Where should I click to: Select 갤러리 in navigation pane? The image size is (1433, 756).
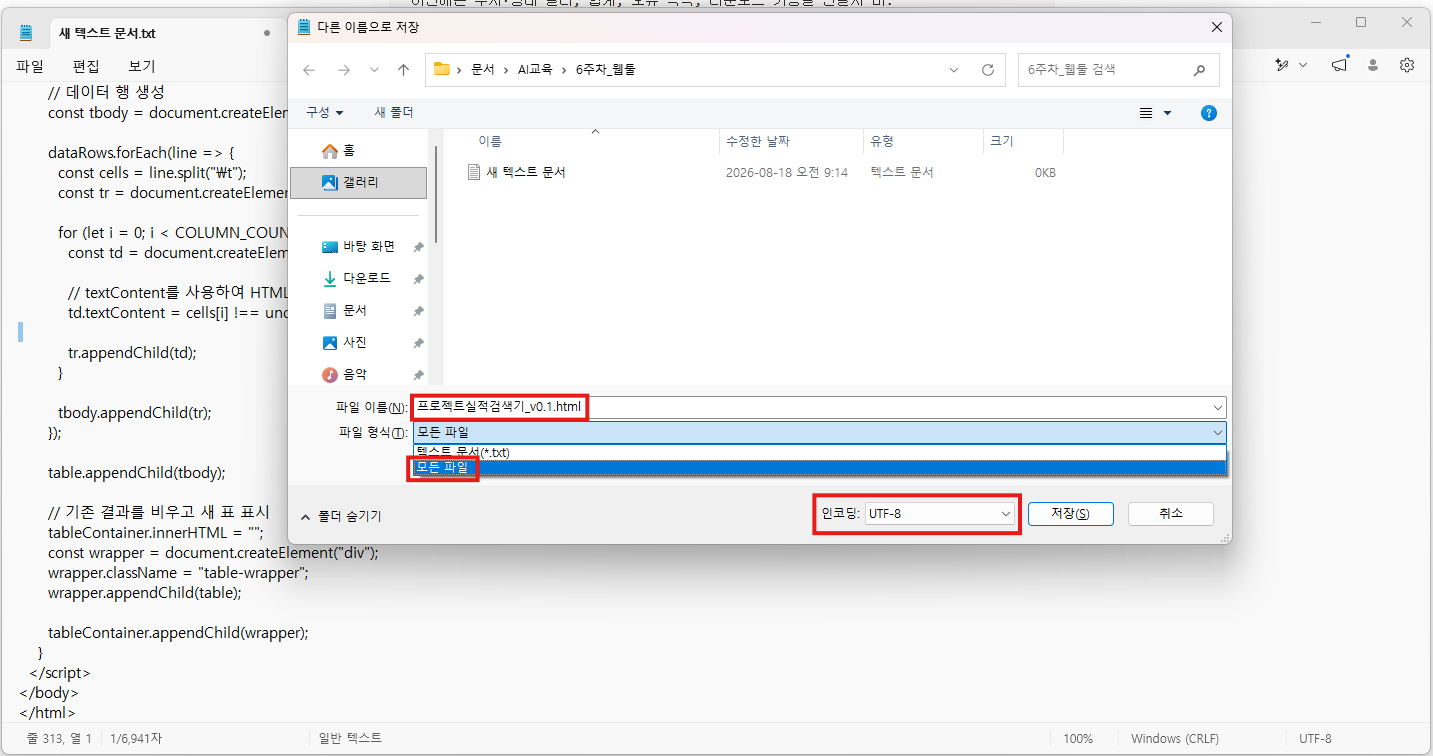click(x=358, y=183)
